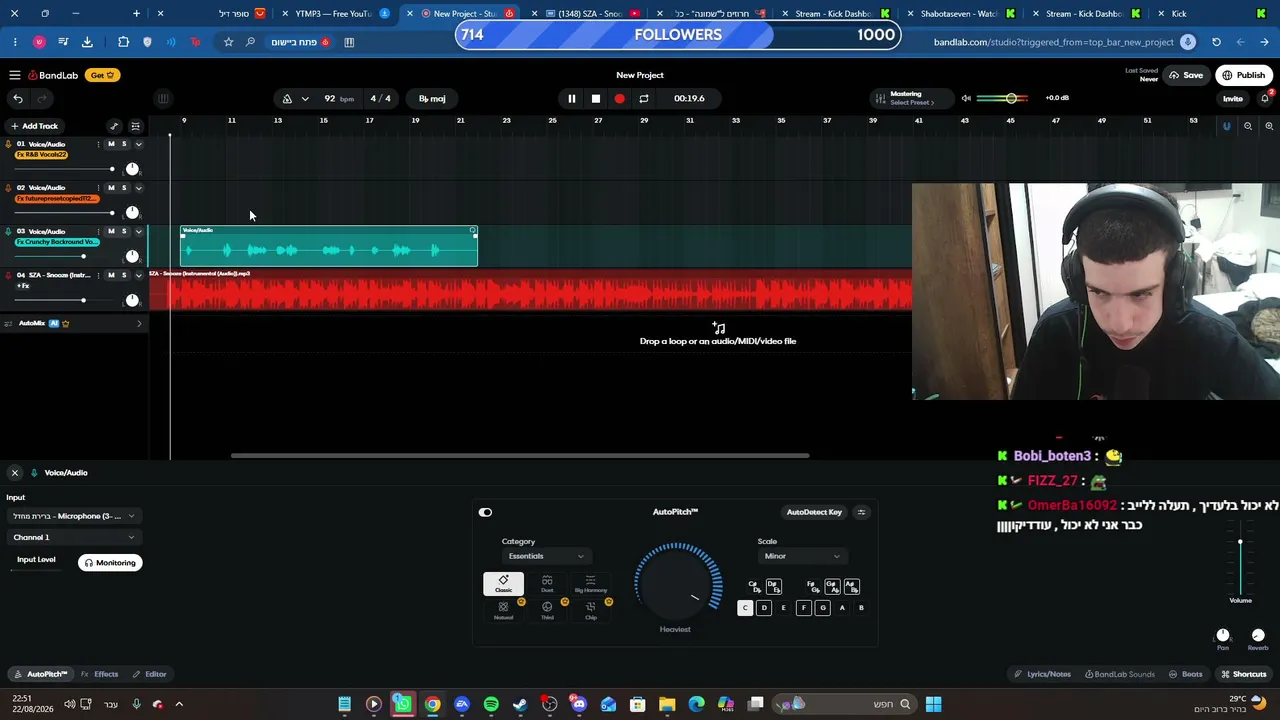
Task: Open Spotify from the Windows taskbar
Action: [x=491, y=704]
